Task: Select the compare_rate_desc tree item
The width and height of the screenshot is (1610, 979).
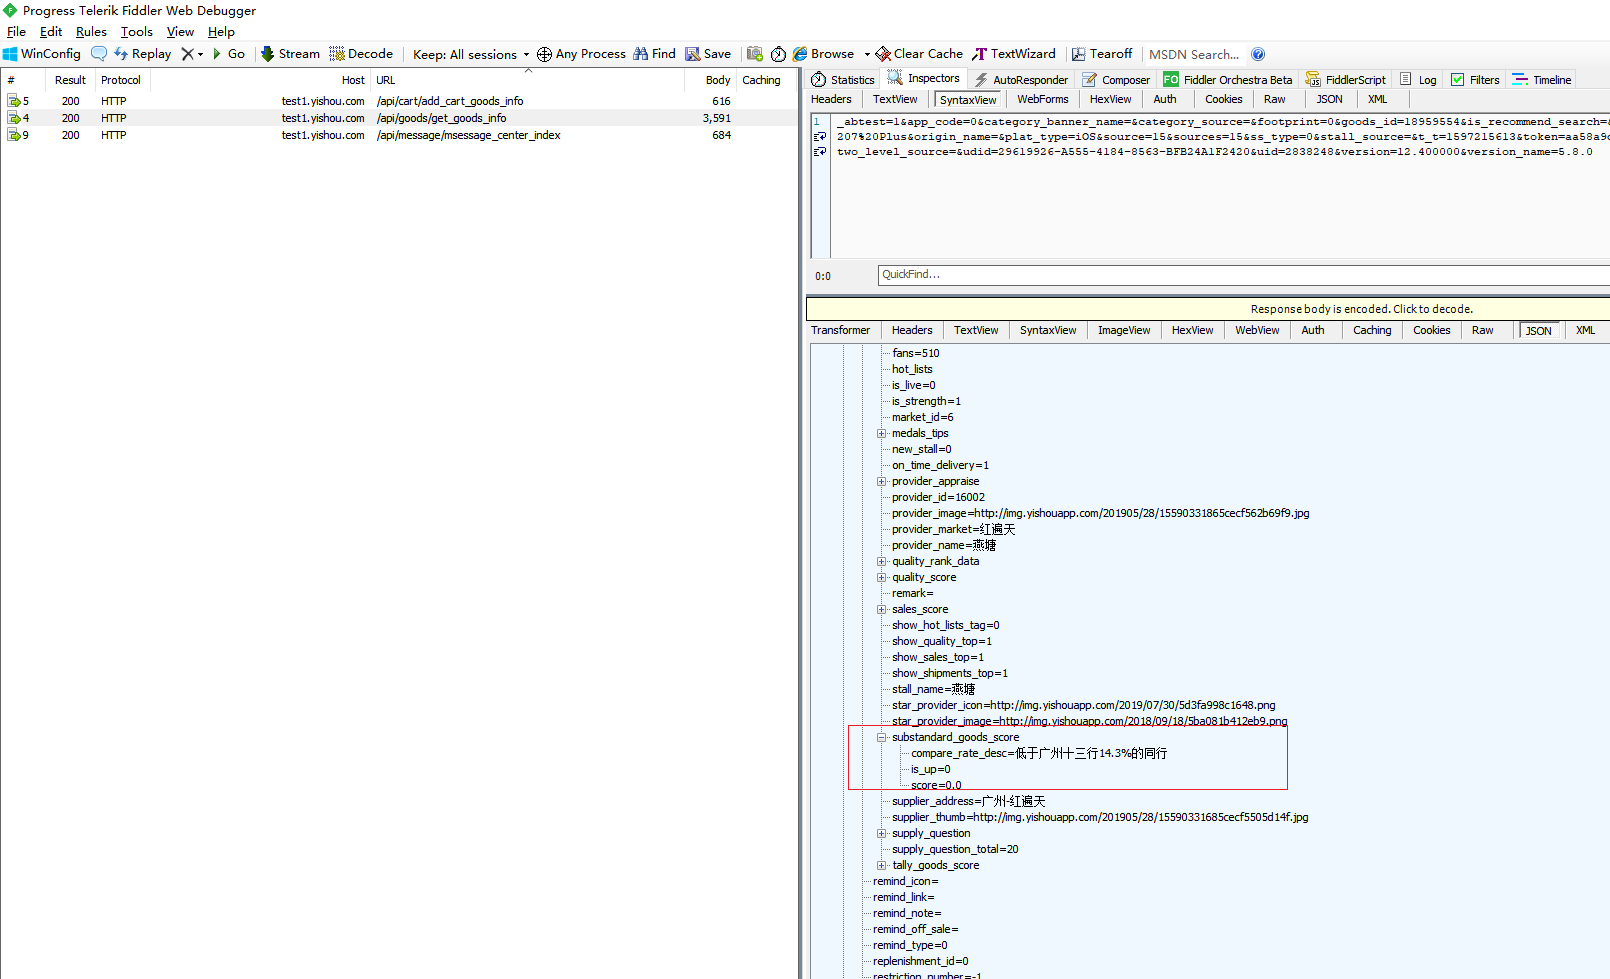Action: point(1039,753)
